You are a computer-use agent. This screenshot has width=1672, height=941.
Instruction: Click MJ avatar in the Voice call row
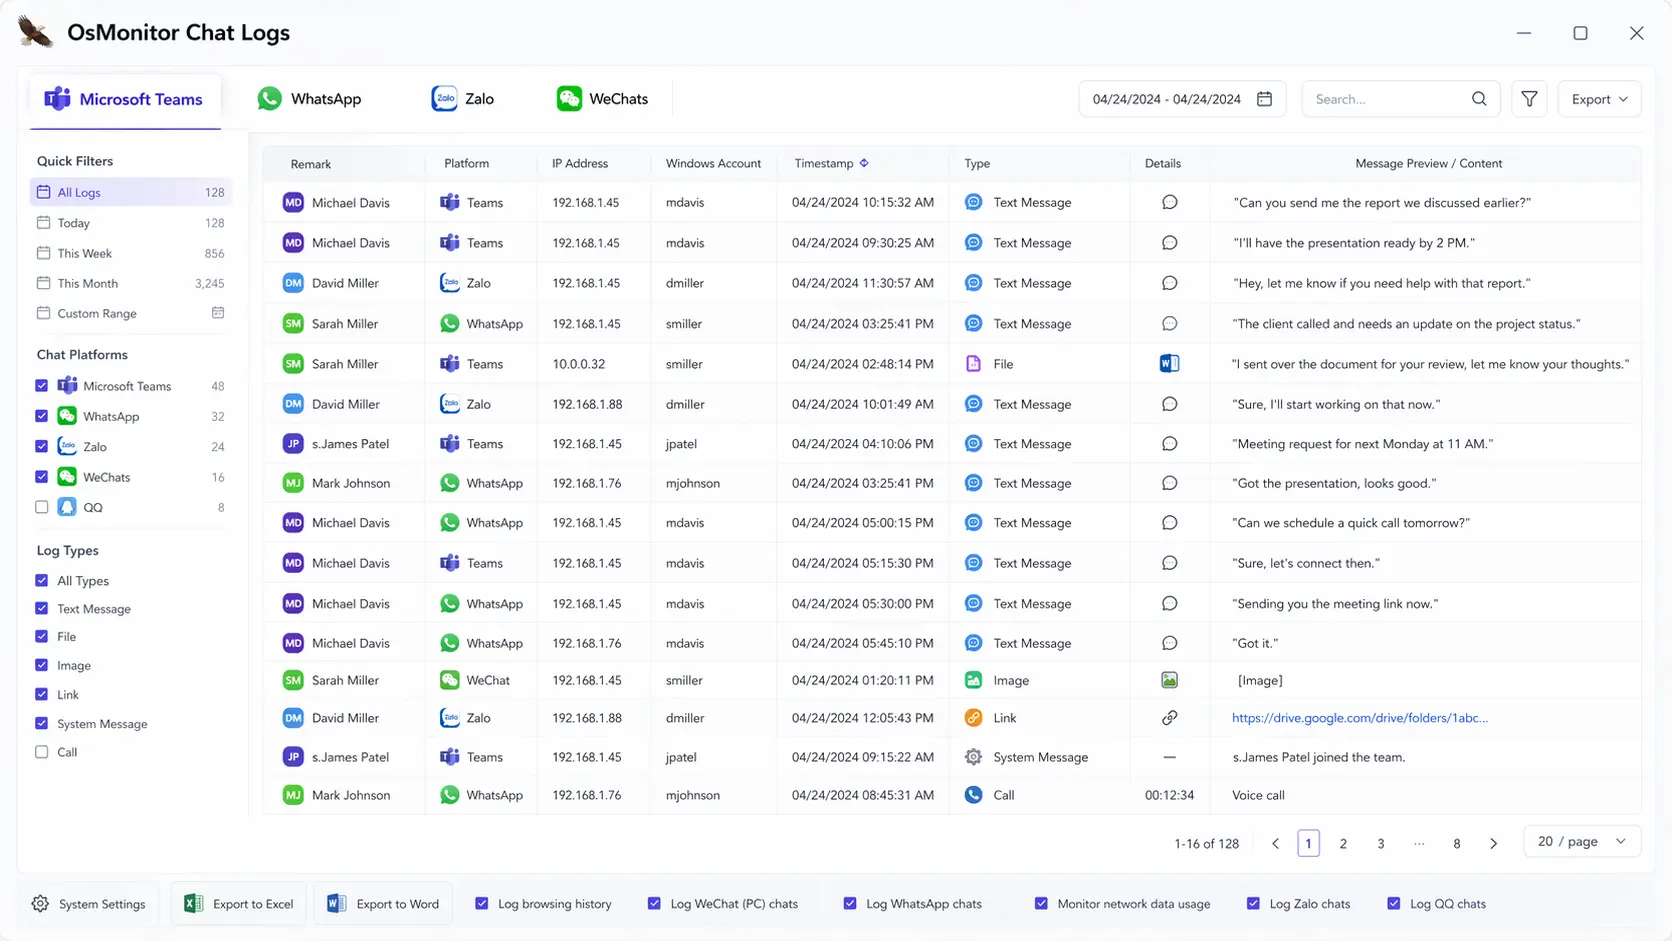[x=293, y=795]
